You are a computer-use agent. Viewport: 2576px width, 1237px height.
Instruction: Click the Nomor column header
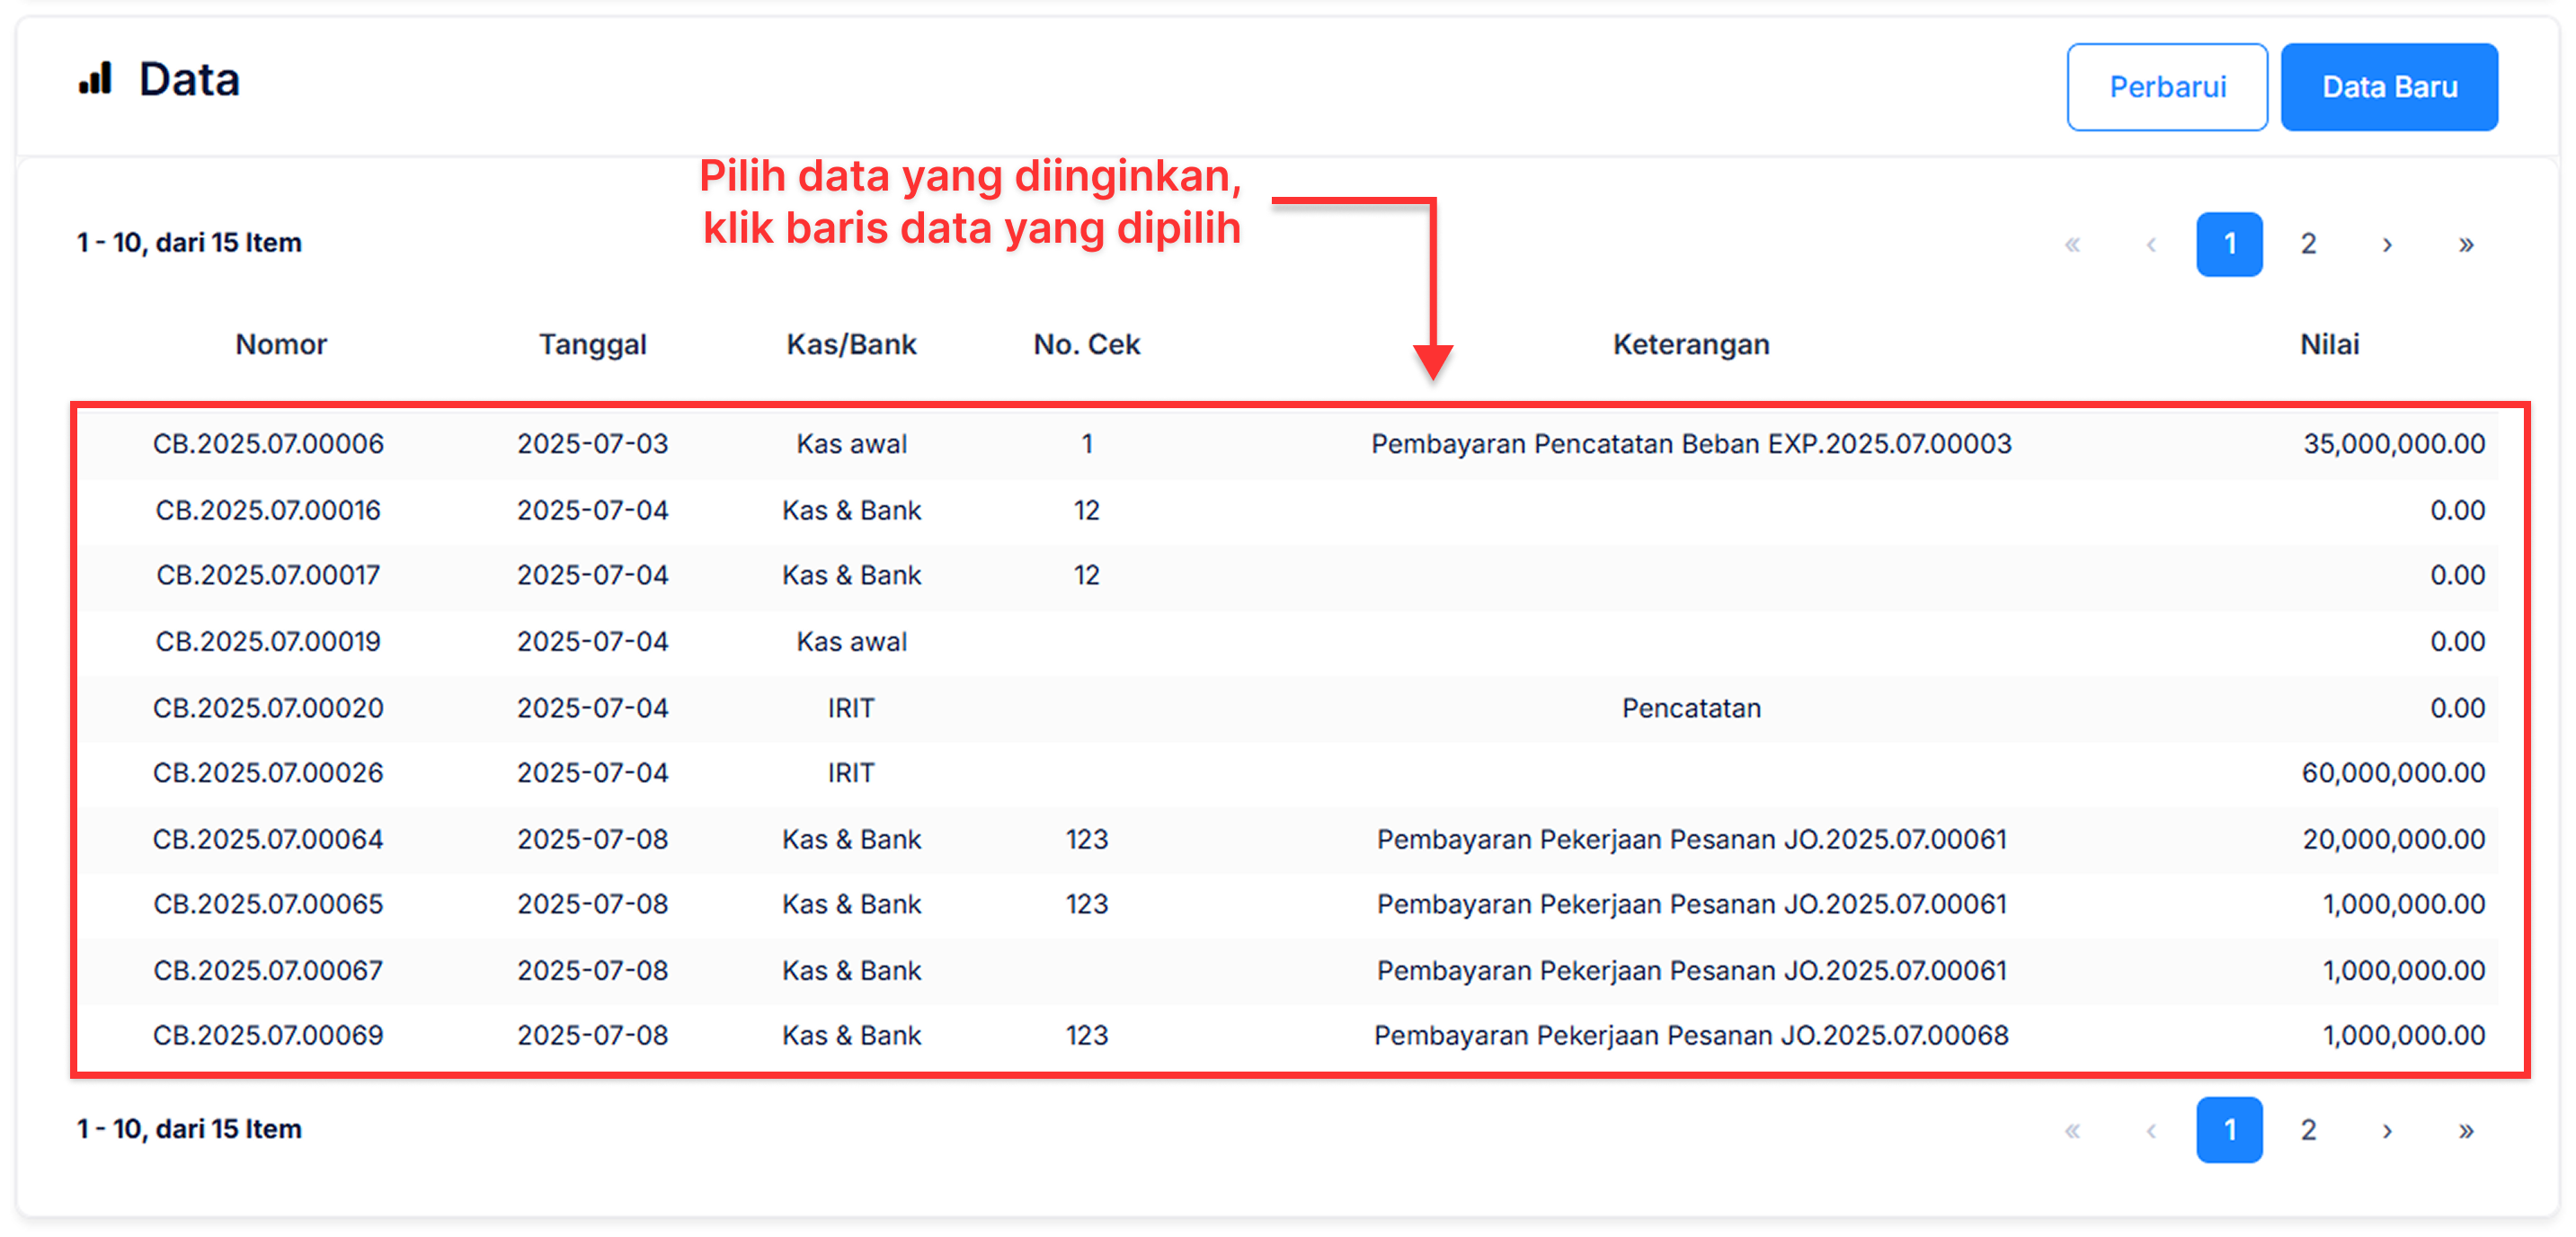(281, 344)
